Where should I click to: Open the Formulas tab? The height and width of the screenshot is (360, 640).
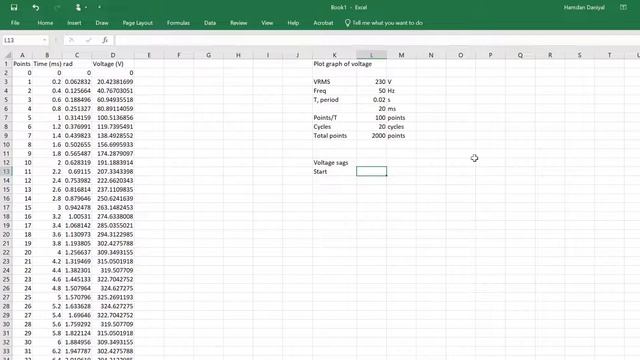click(178, 23)
